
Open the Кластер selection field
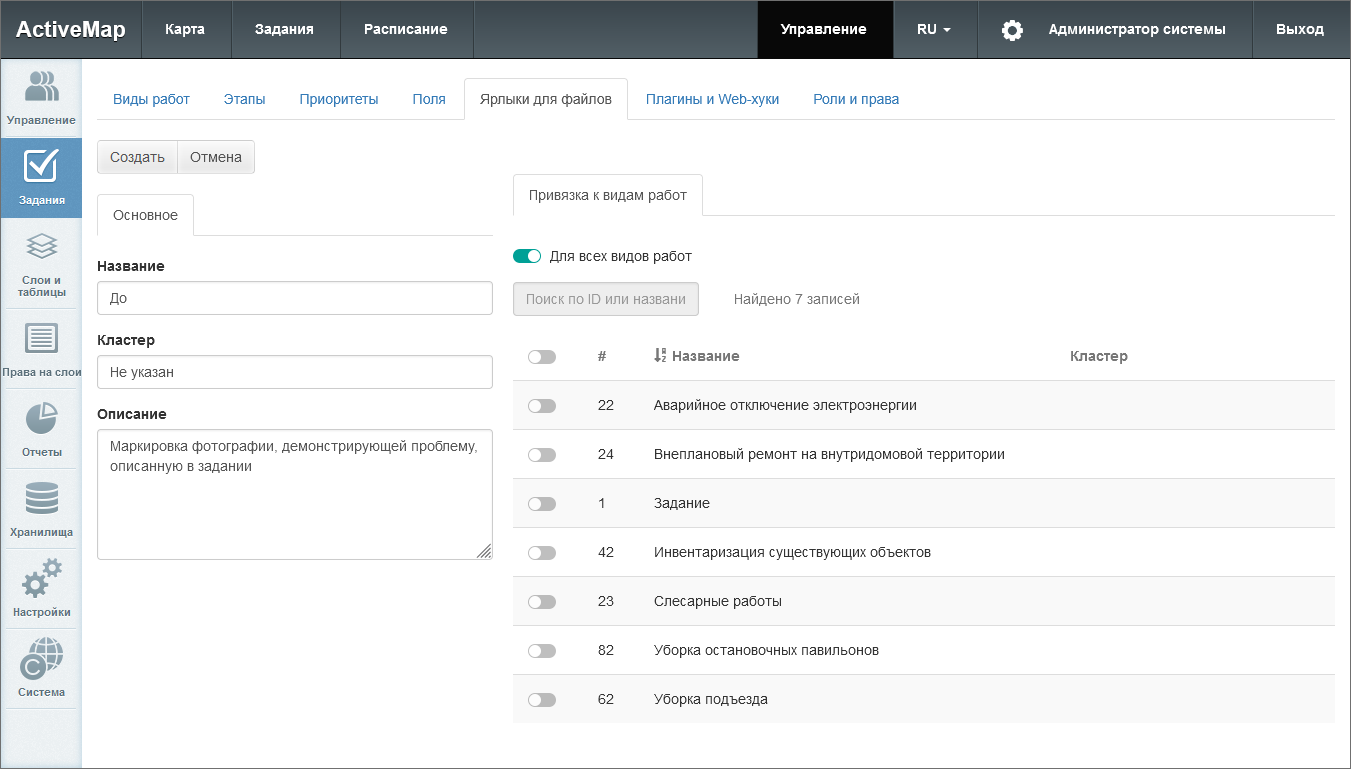[295, 372]
